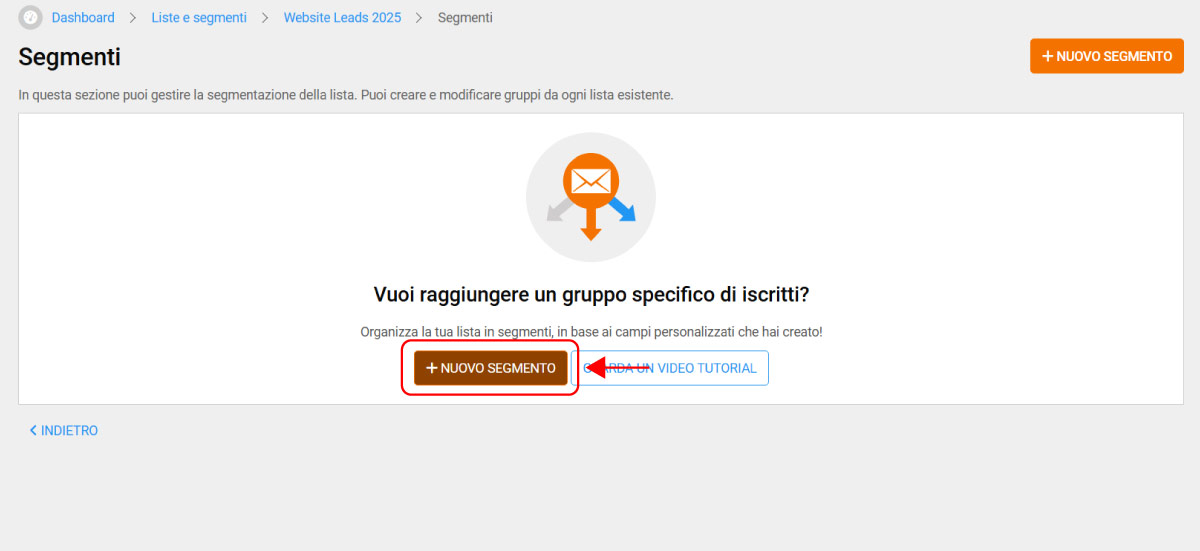
Task: Click the back chevron beside INDIETRO
Action: pyautogui.click(x=33, y=431)
